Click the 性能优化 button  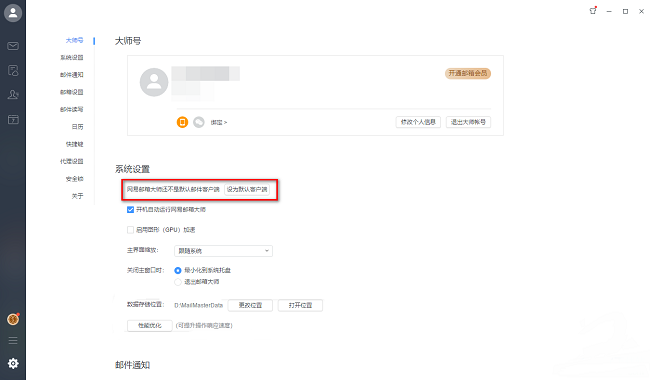point(150,325)
